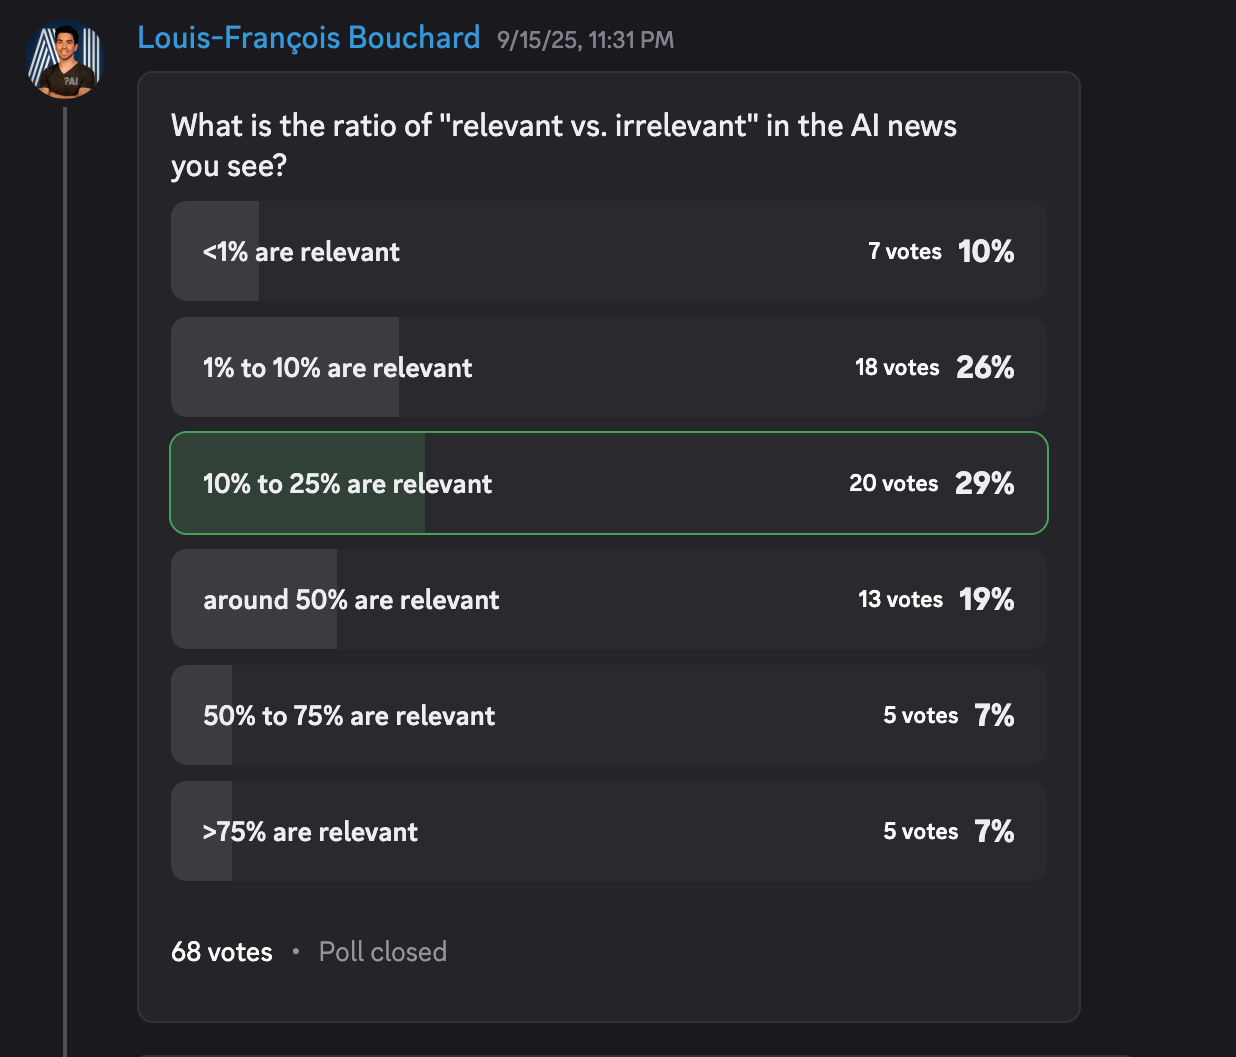
Task: View the 18 votes count for 1% to 10%
Action: [x=897, y=367]
